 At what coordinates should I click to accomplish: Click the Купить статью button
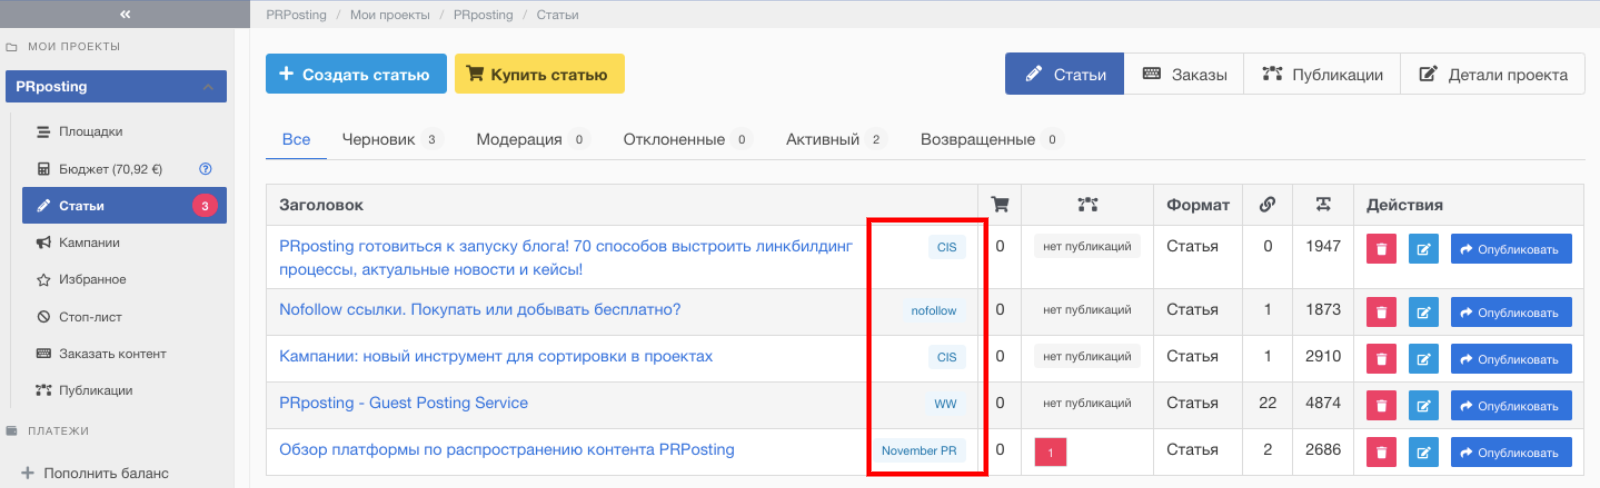[540, 74]
